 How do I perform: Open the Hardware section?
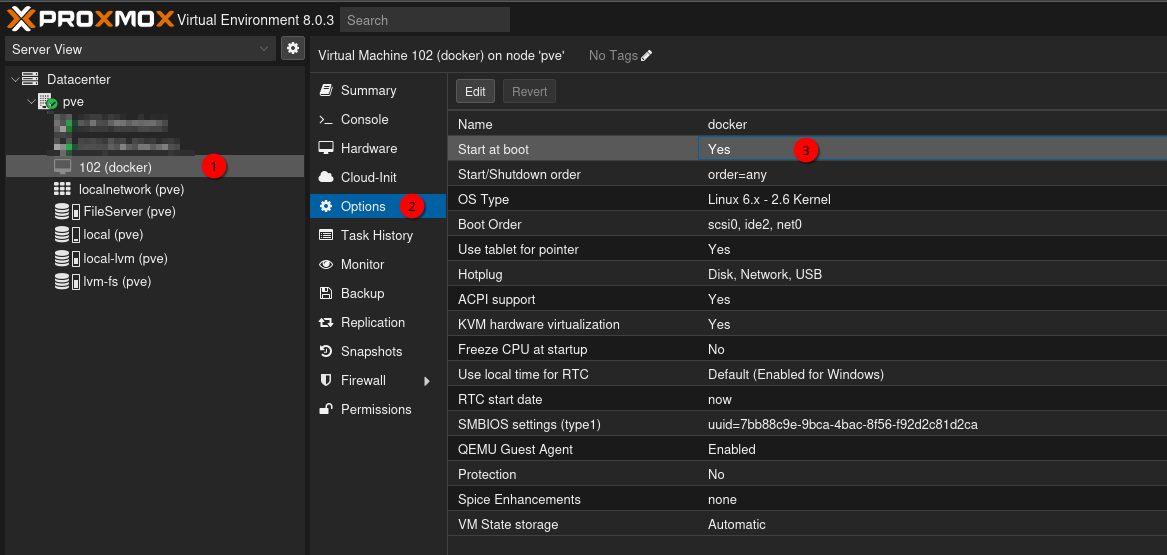368,148
